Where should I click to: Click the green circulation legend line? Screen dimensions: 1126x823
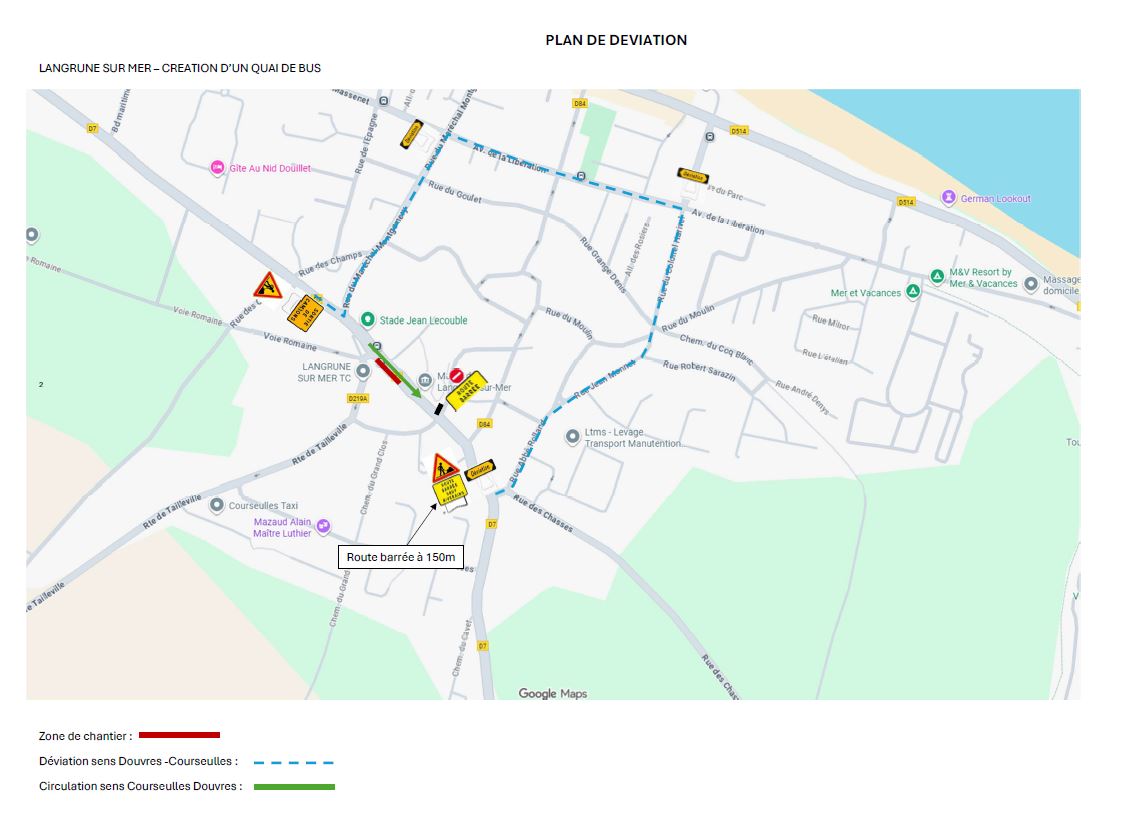(294, 787)
